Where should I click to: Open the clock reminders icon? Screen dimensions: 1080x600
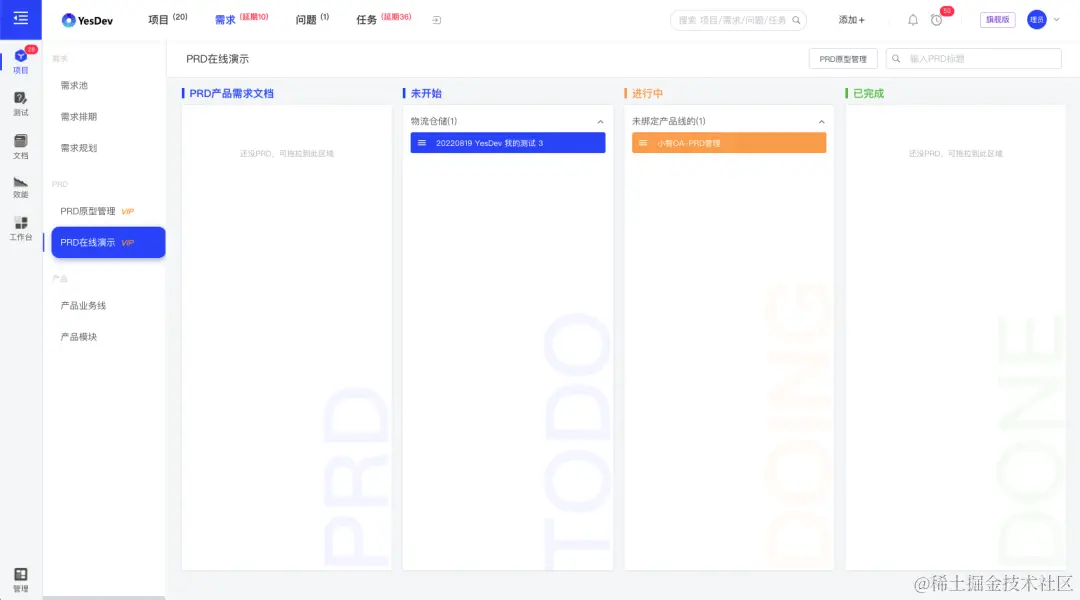pos(936,20)
